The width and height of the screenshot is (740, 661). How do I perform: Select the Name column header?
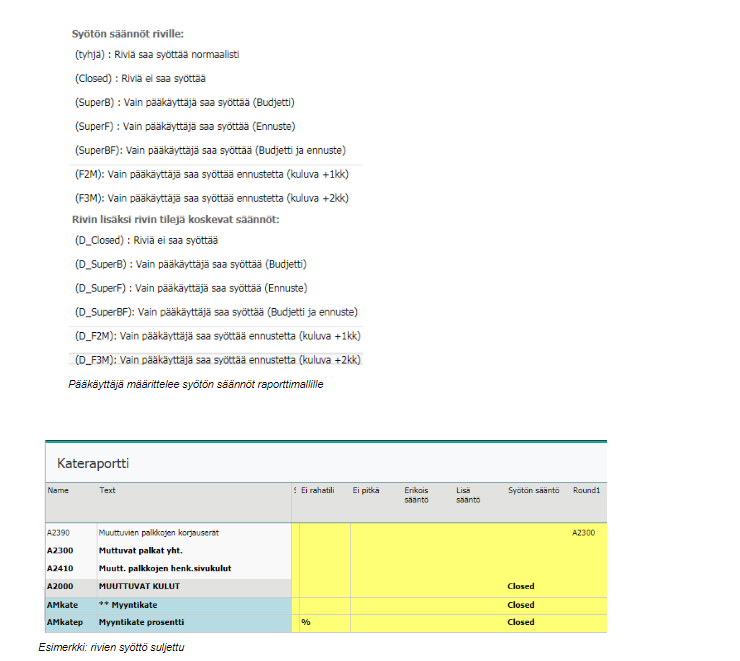57,490
